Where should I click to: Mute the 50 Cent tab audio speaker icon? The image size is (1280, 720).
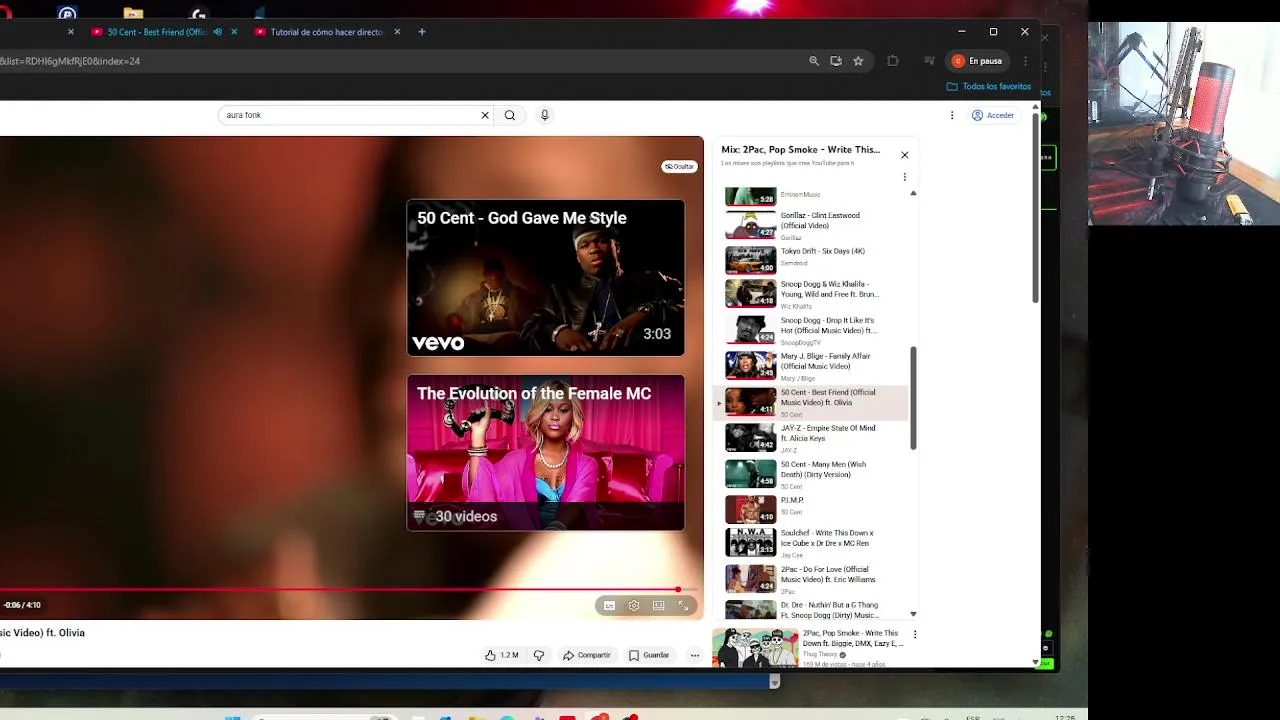[218, 32]
